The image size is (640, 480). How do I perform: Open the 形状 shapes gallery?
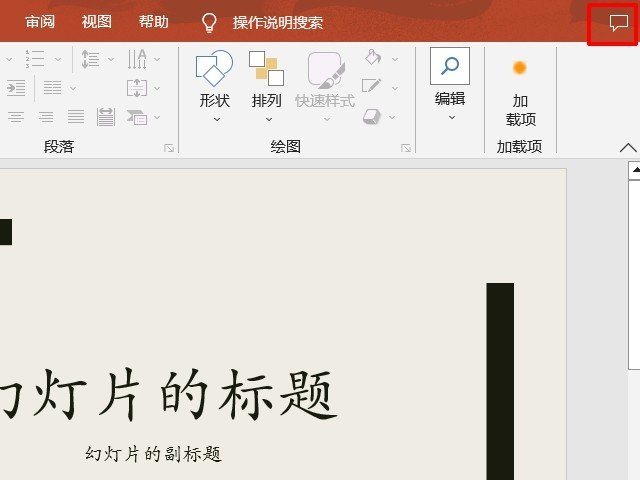point(214,87)
